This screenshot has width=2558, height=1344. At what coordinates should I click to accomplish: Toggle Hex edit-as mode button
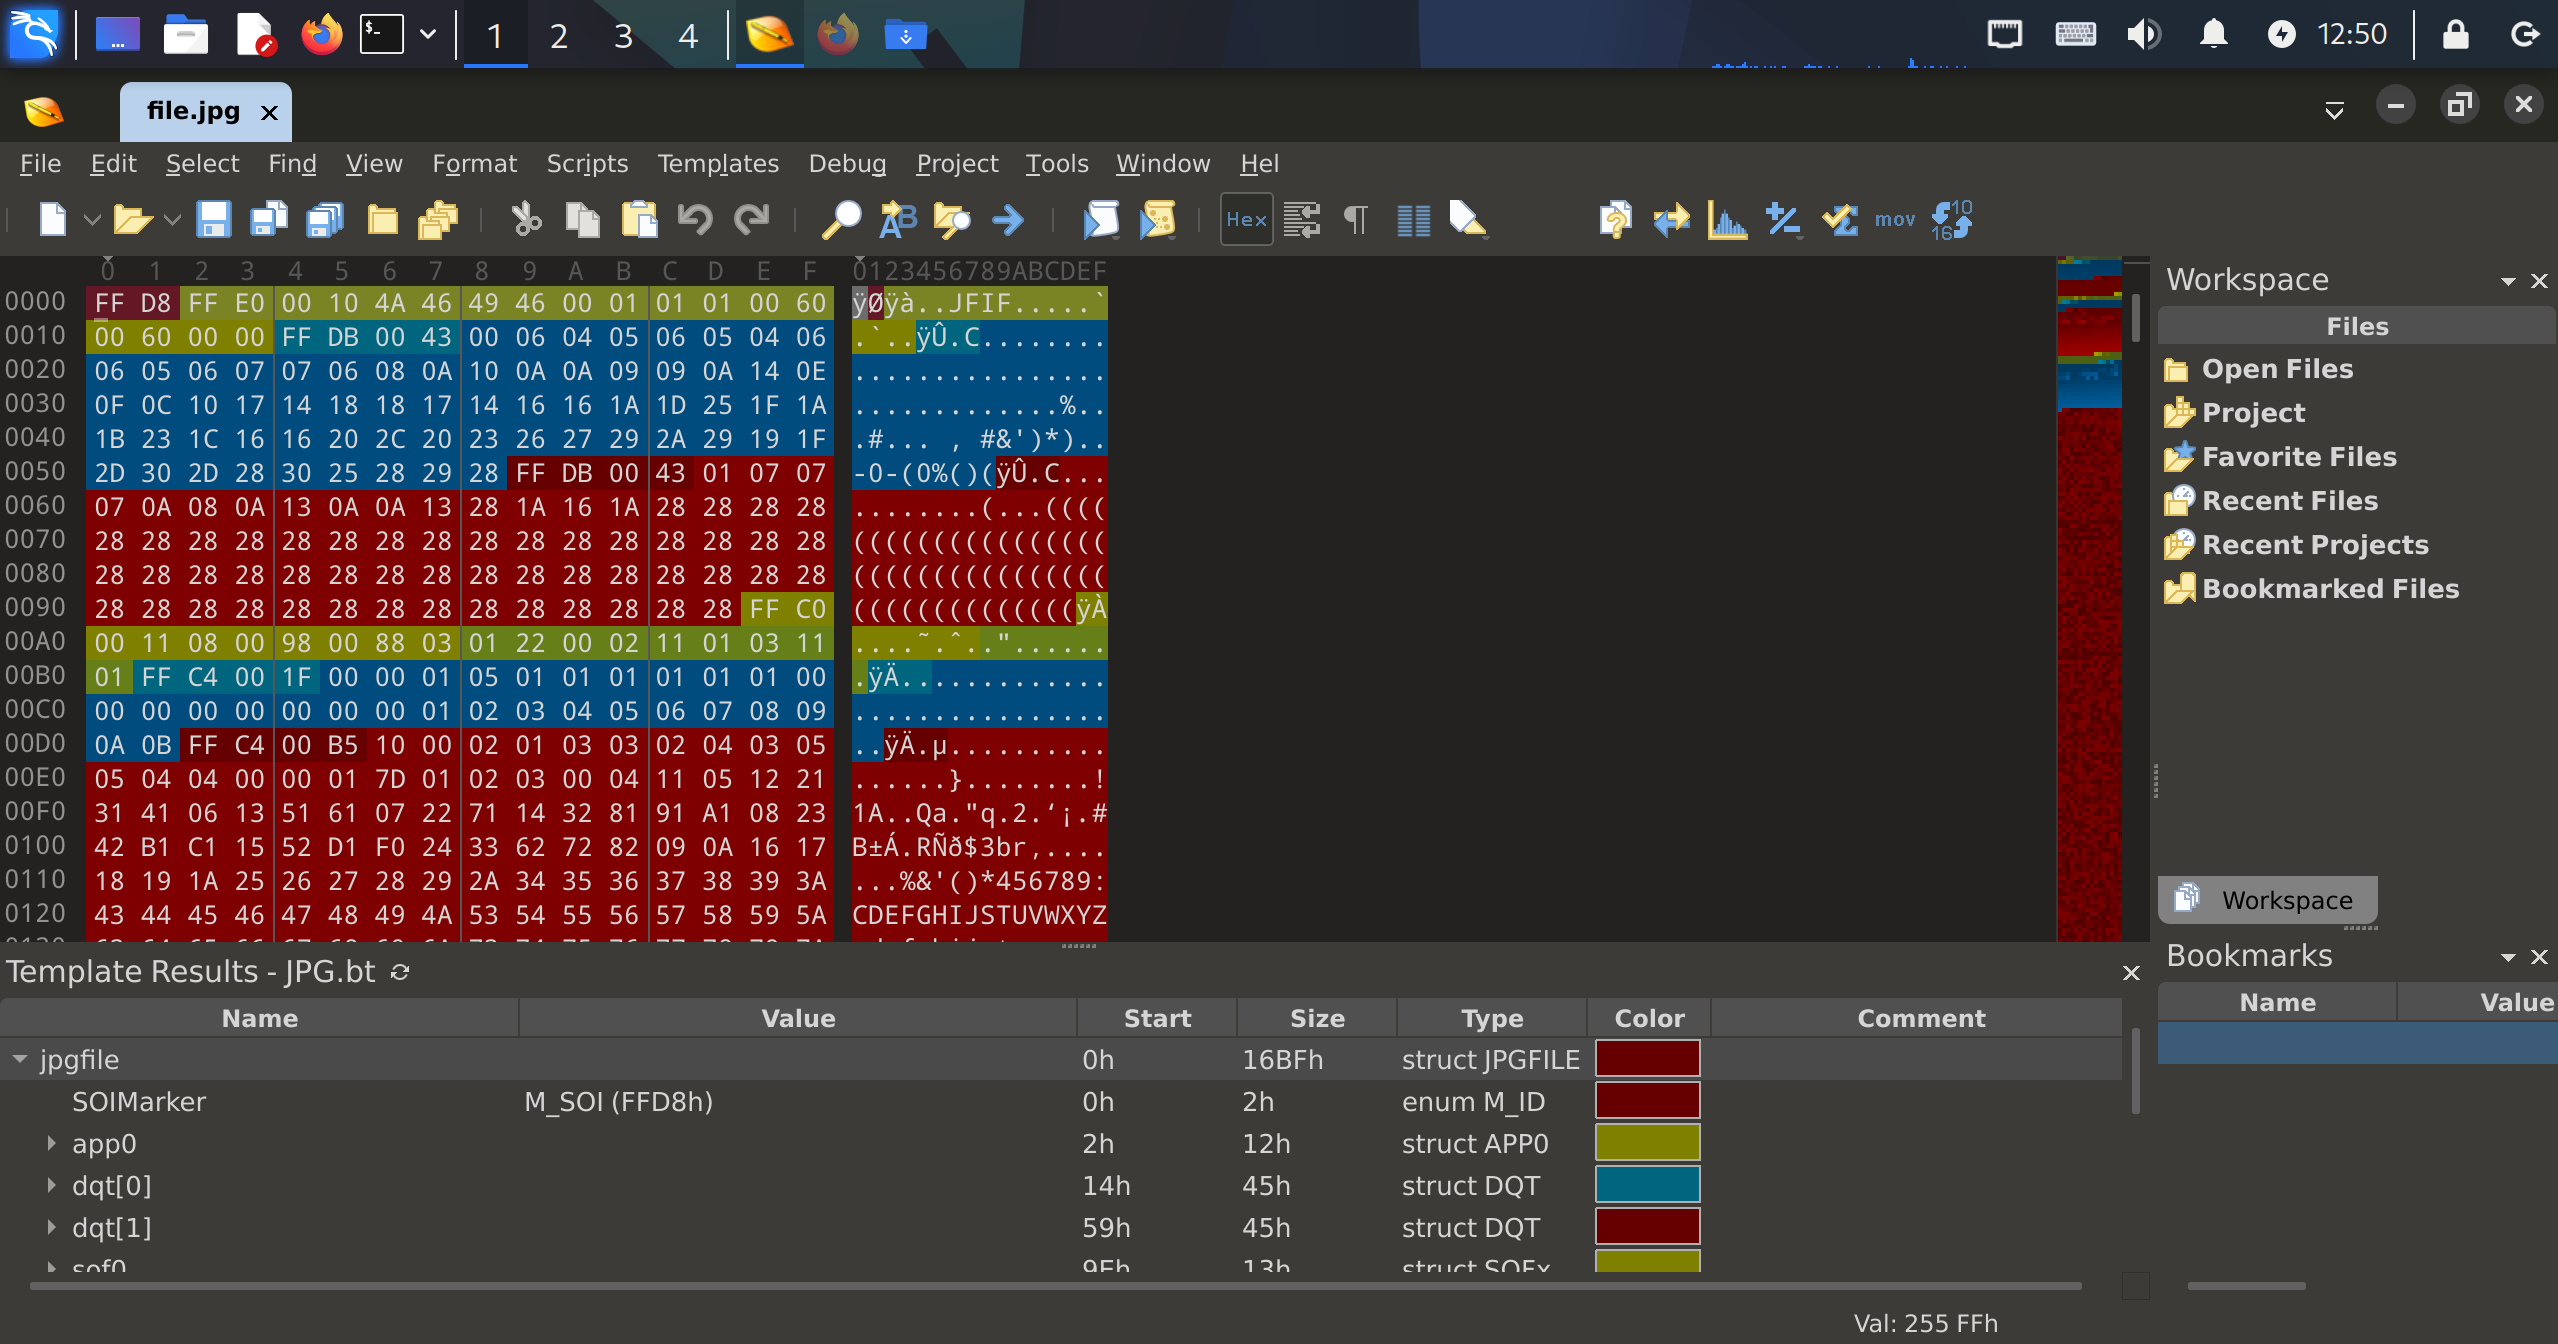(1246, 219)
